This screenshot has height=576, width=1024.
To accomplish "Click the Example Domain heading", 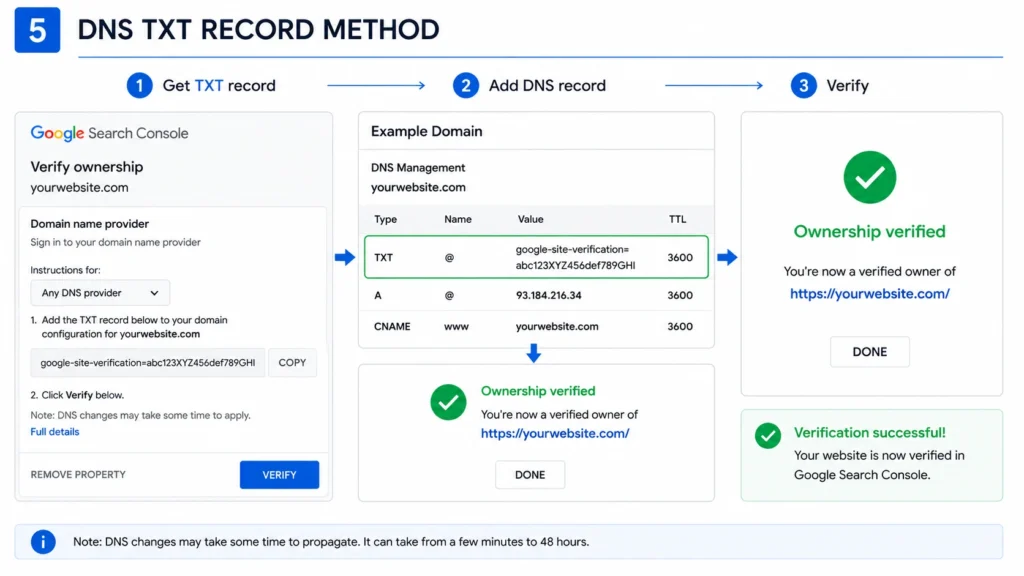I will (426, 131).
